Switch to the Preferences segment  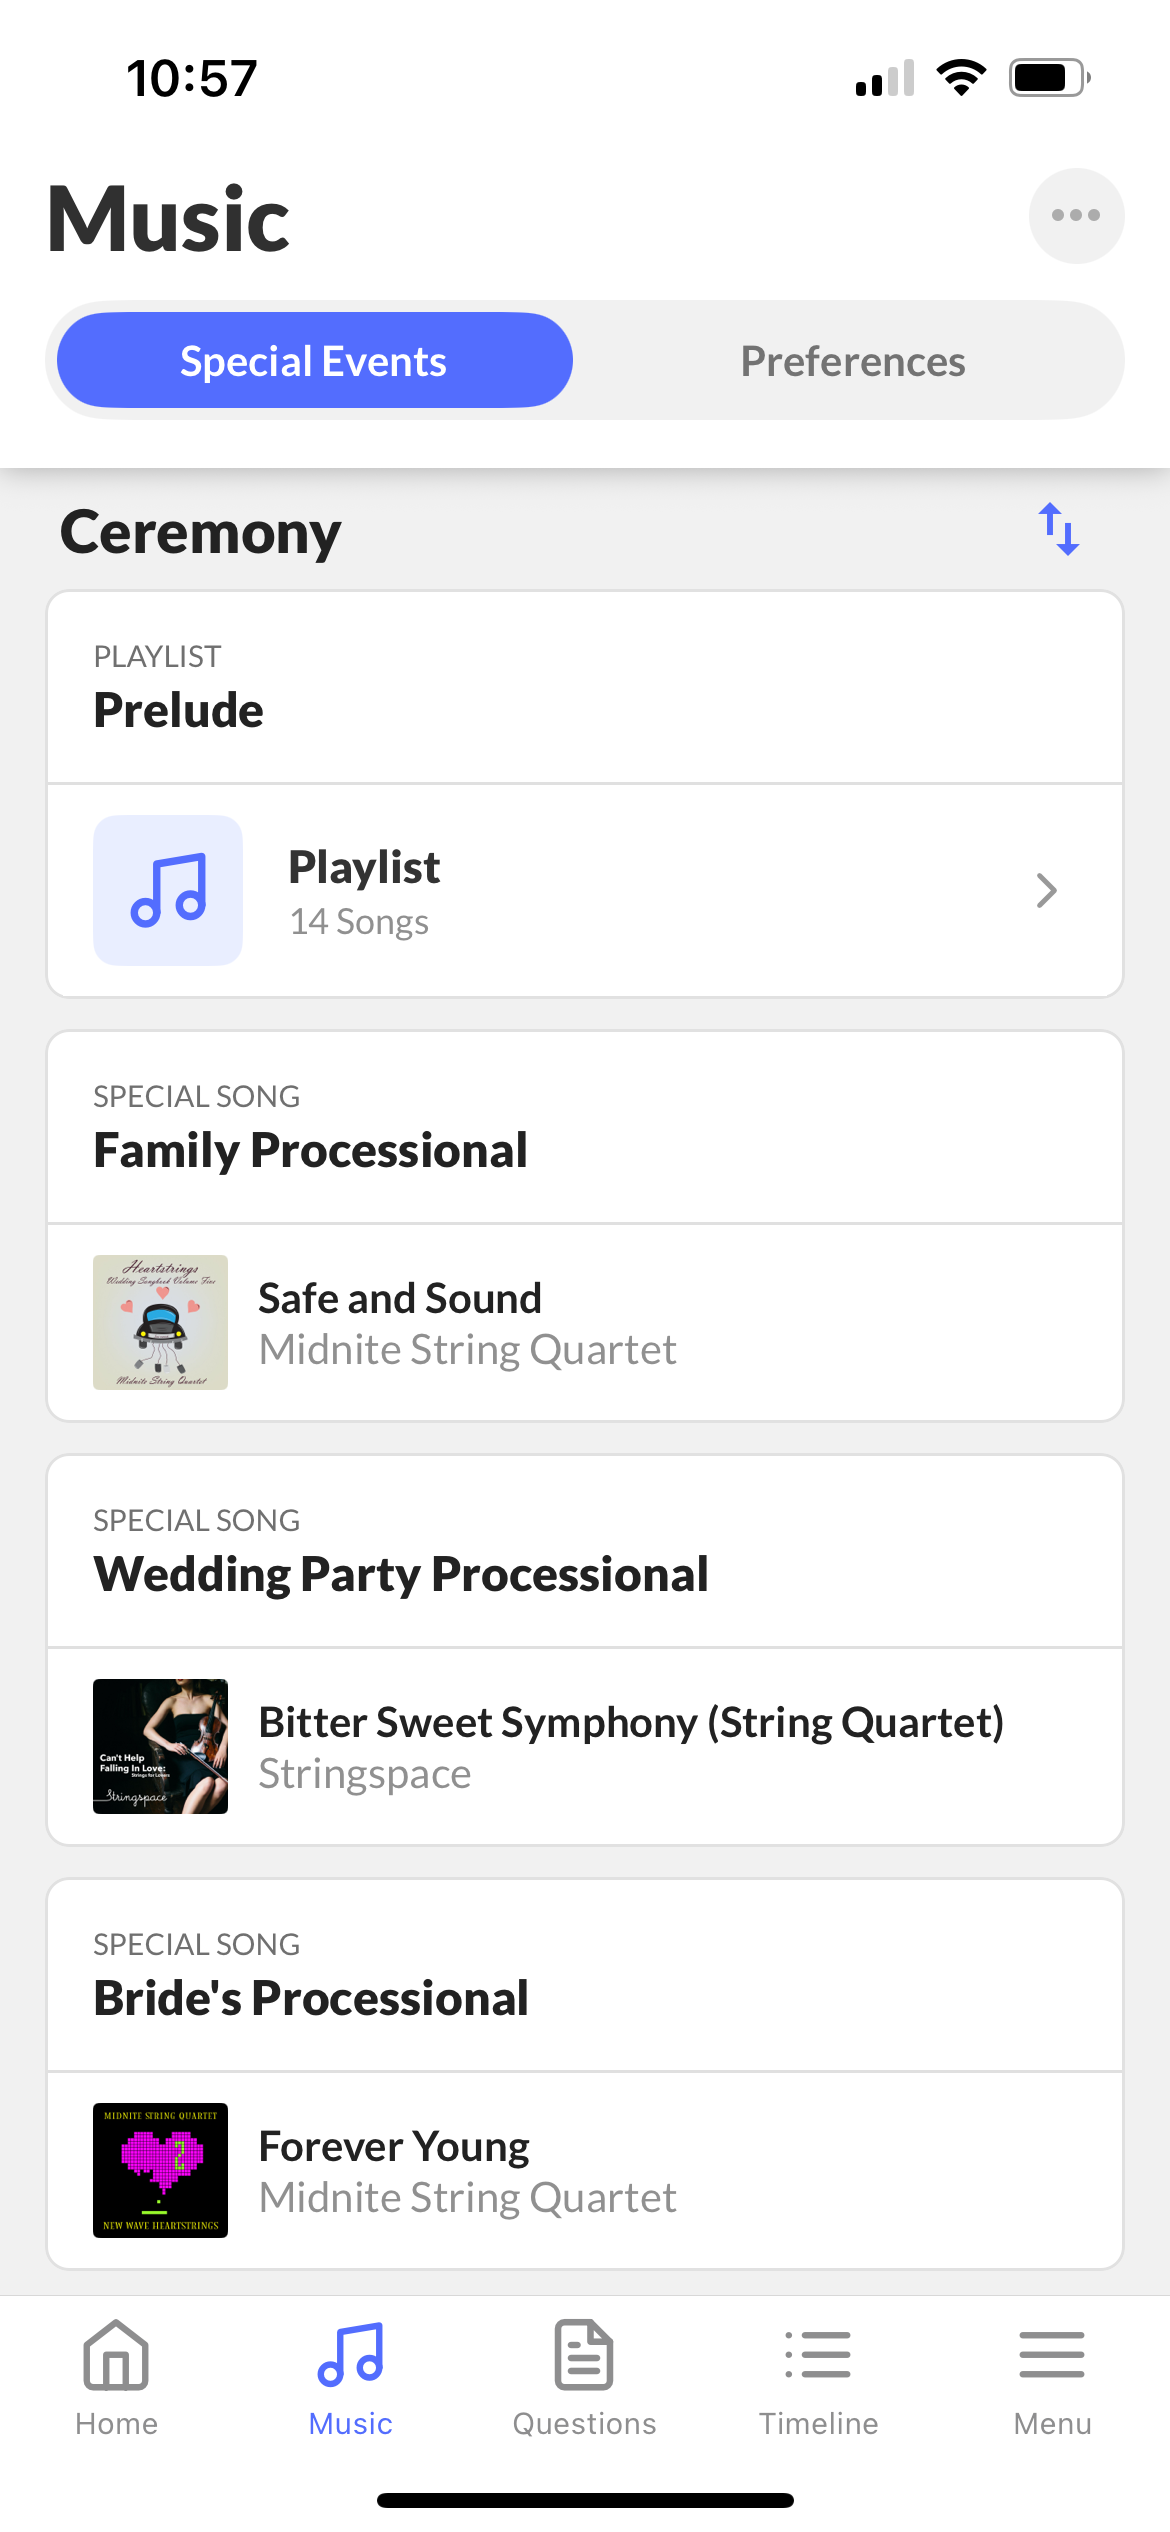852,361
